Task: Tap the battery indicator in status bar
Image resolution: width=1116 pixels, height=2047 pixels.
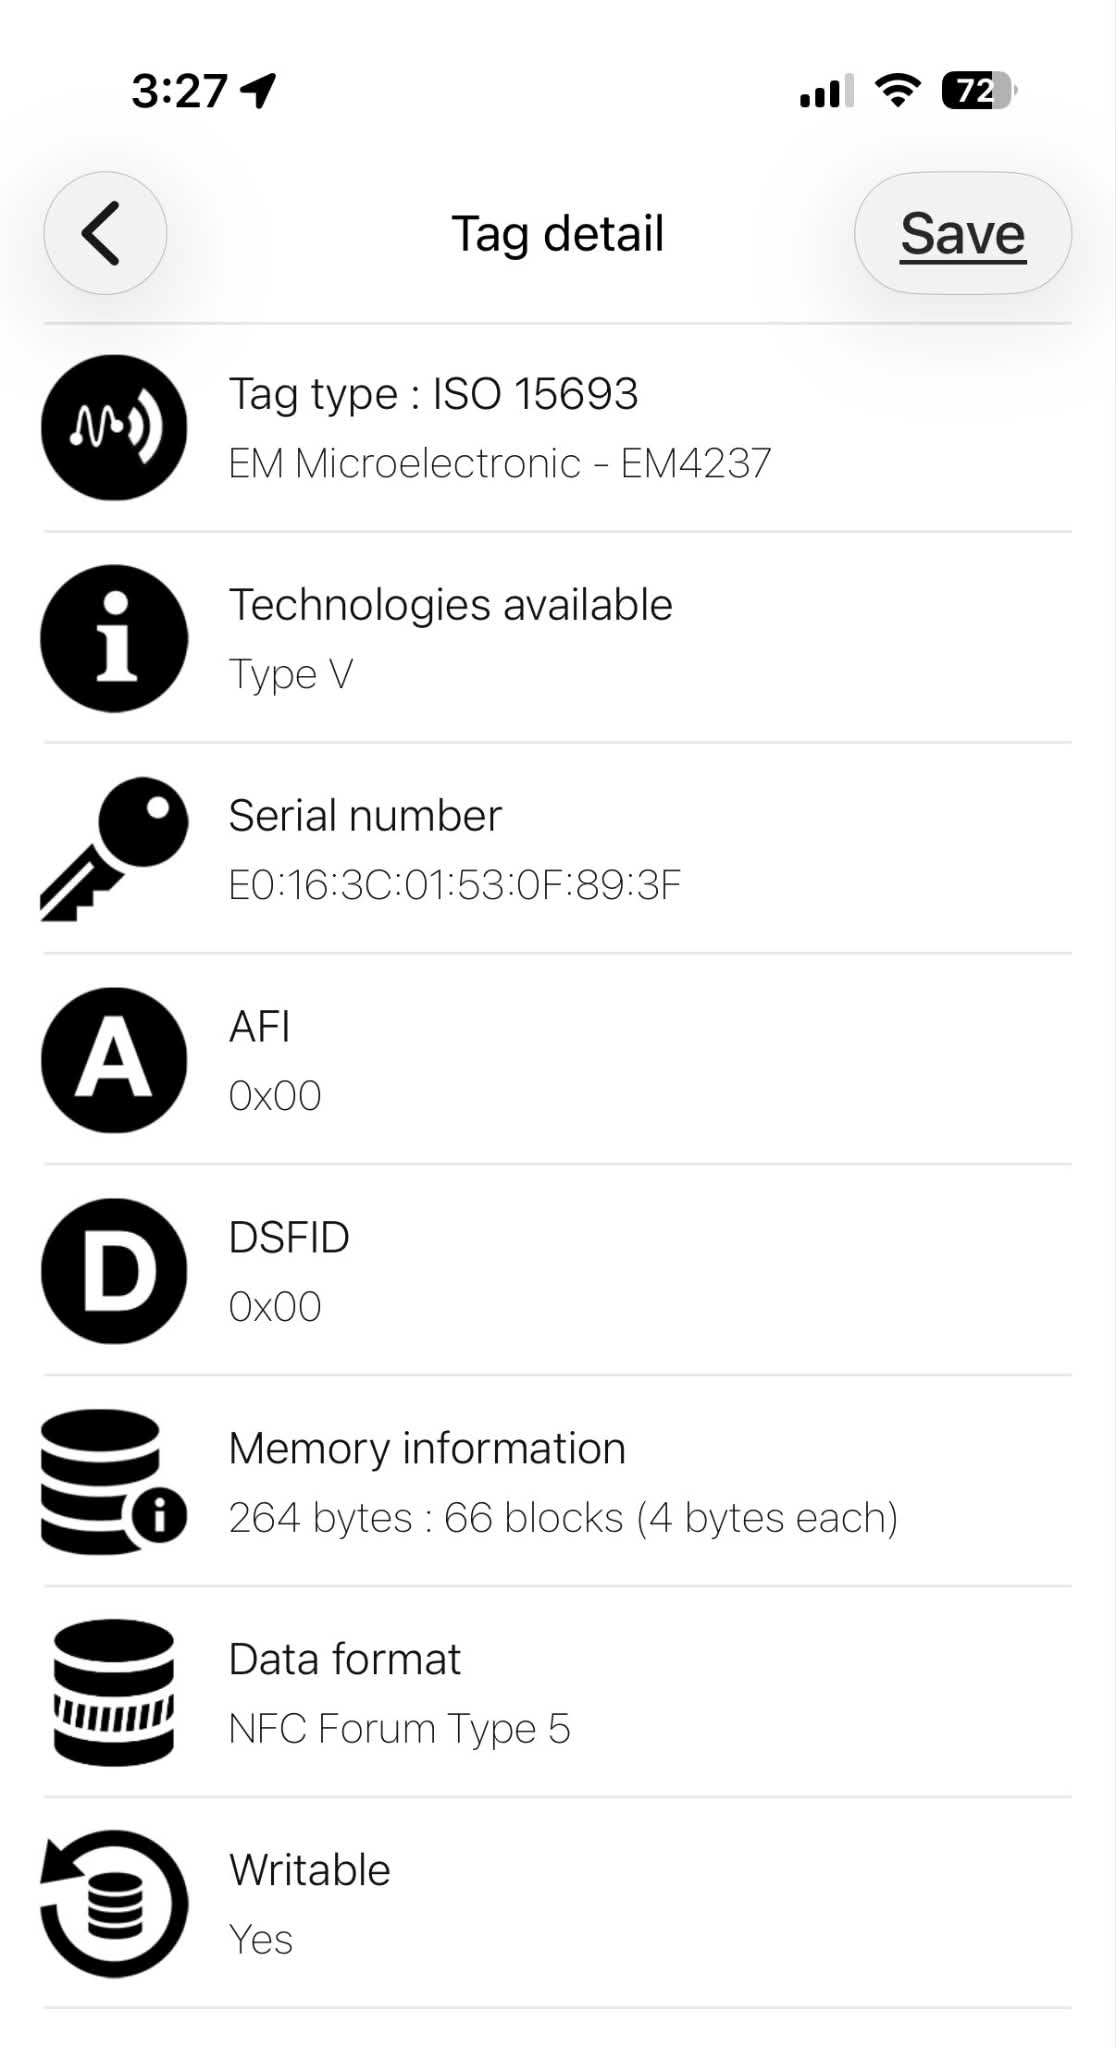Action: click(x=979, y=91)
